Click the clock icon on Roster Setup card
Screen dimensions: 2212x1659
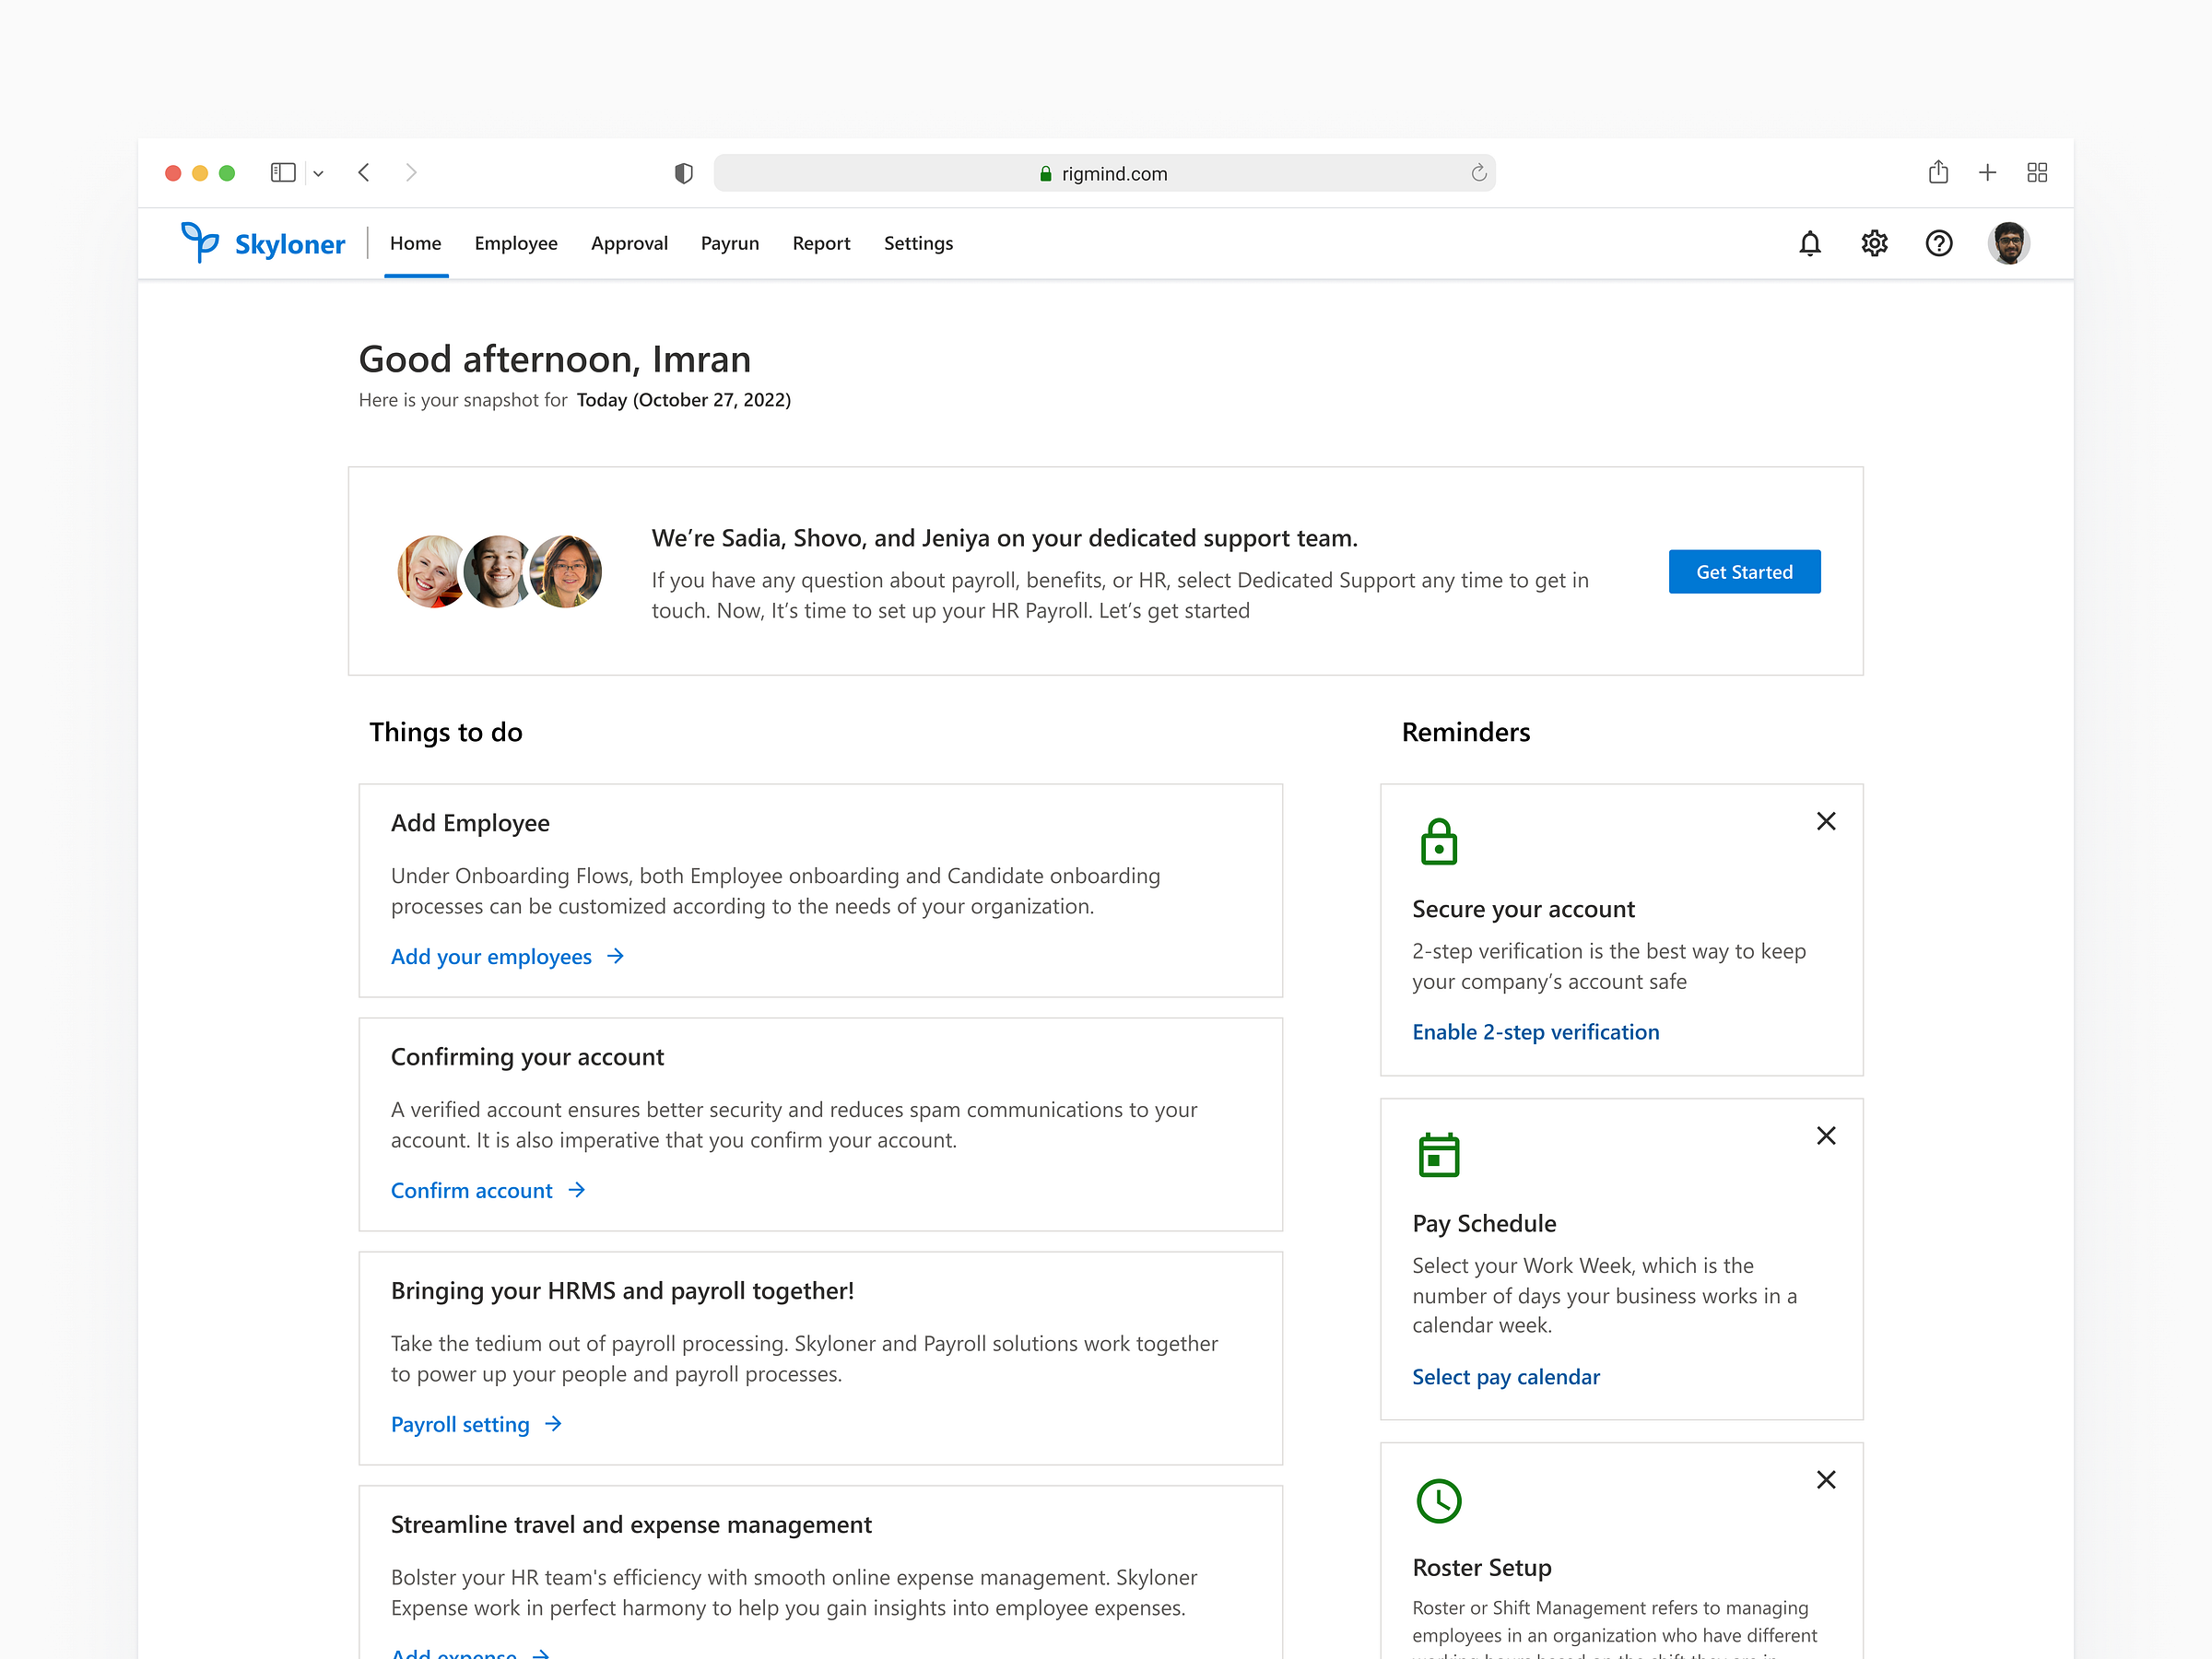tap(1439, 1500)
